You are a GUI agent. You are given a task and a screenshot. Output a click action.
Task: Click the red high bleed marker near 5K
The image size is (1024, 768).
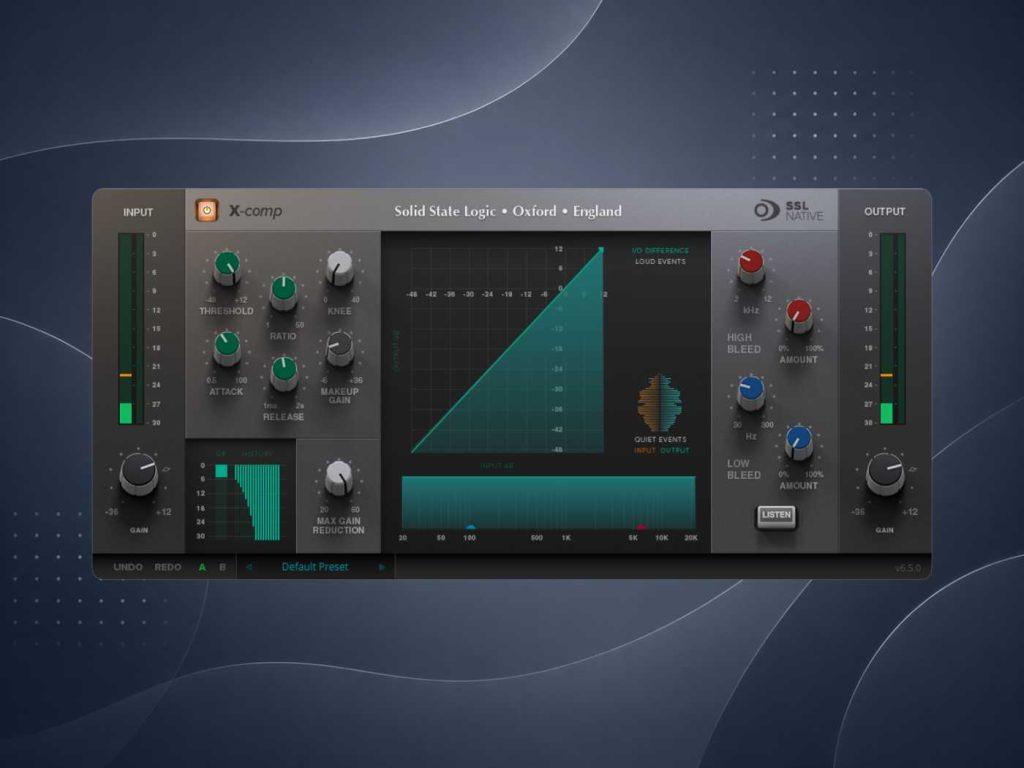(x=641, y=526)
